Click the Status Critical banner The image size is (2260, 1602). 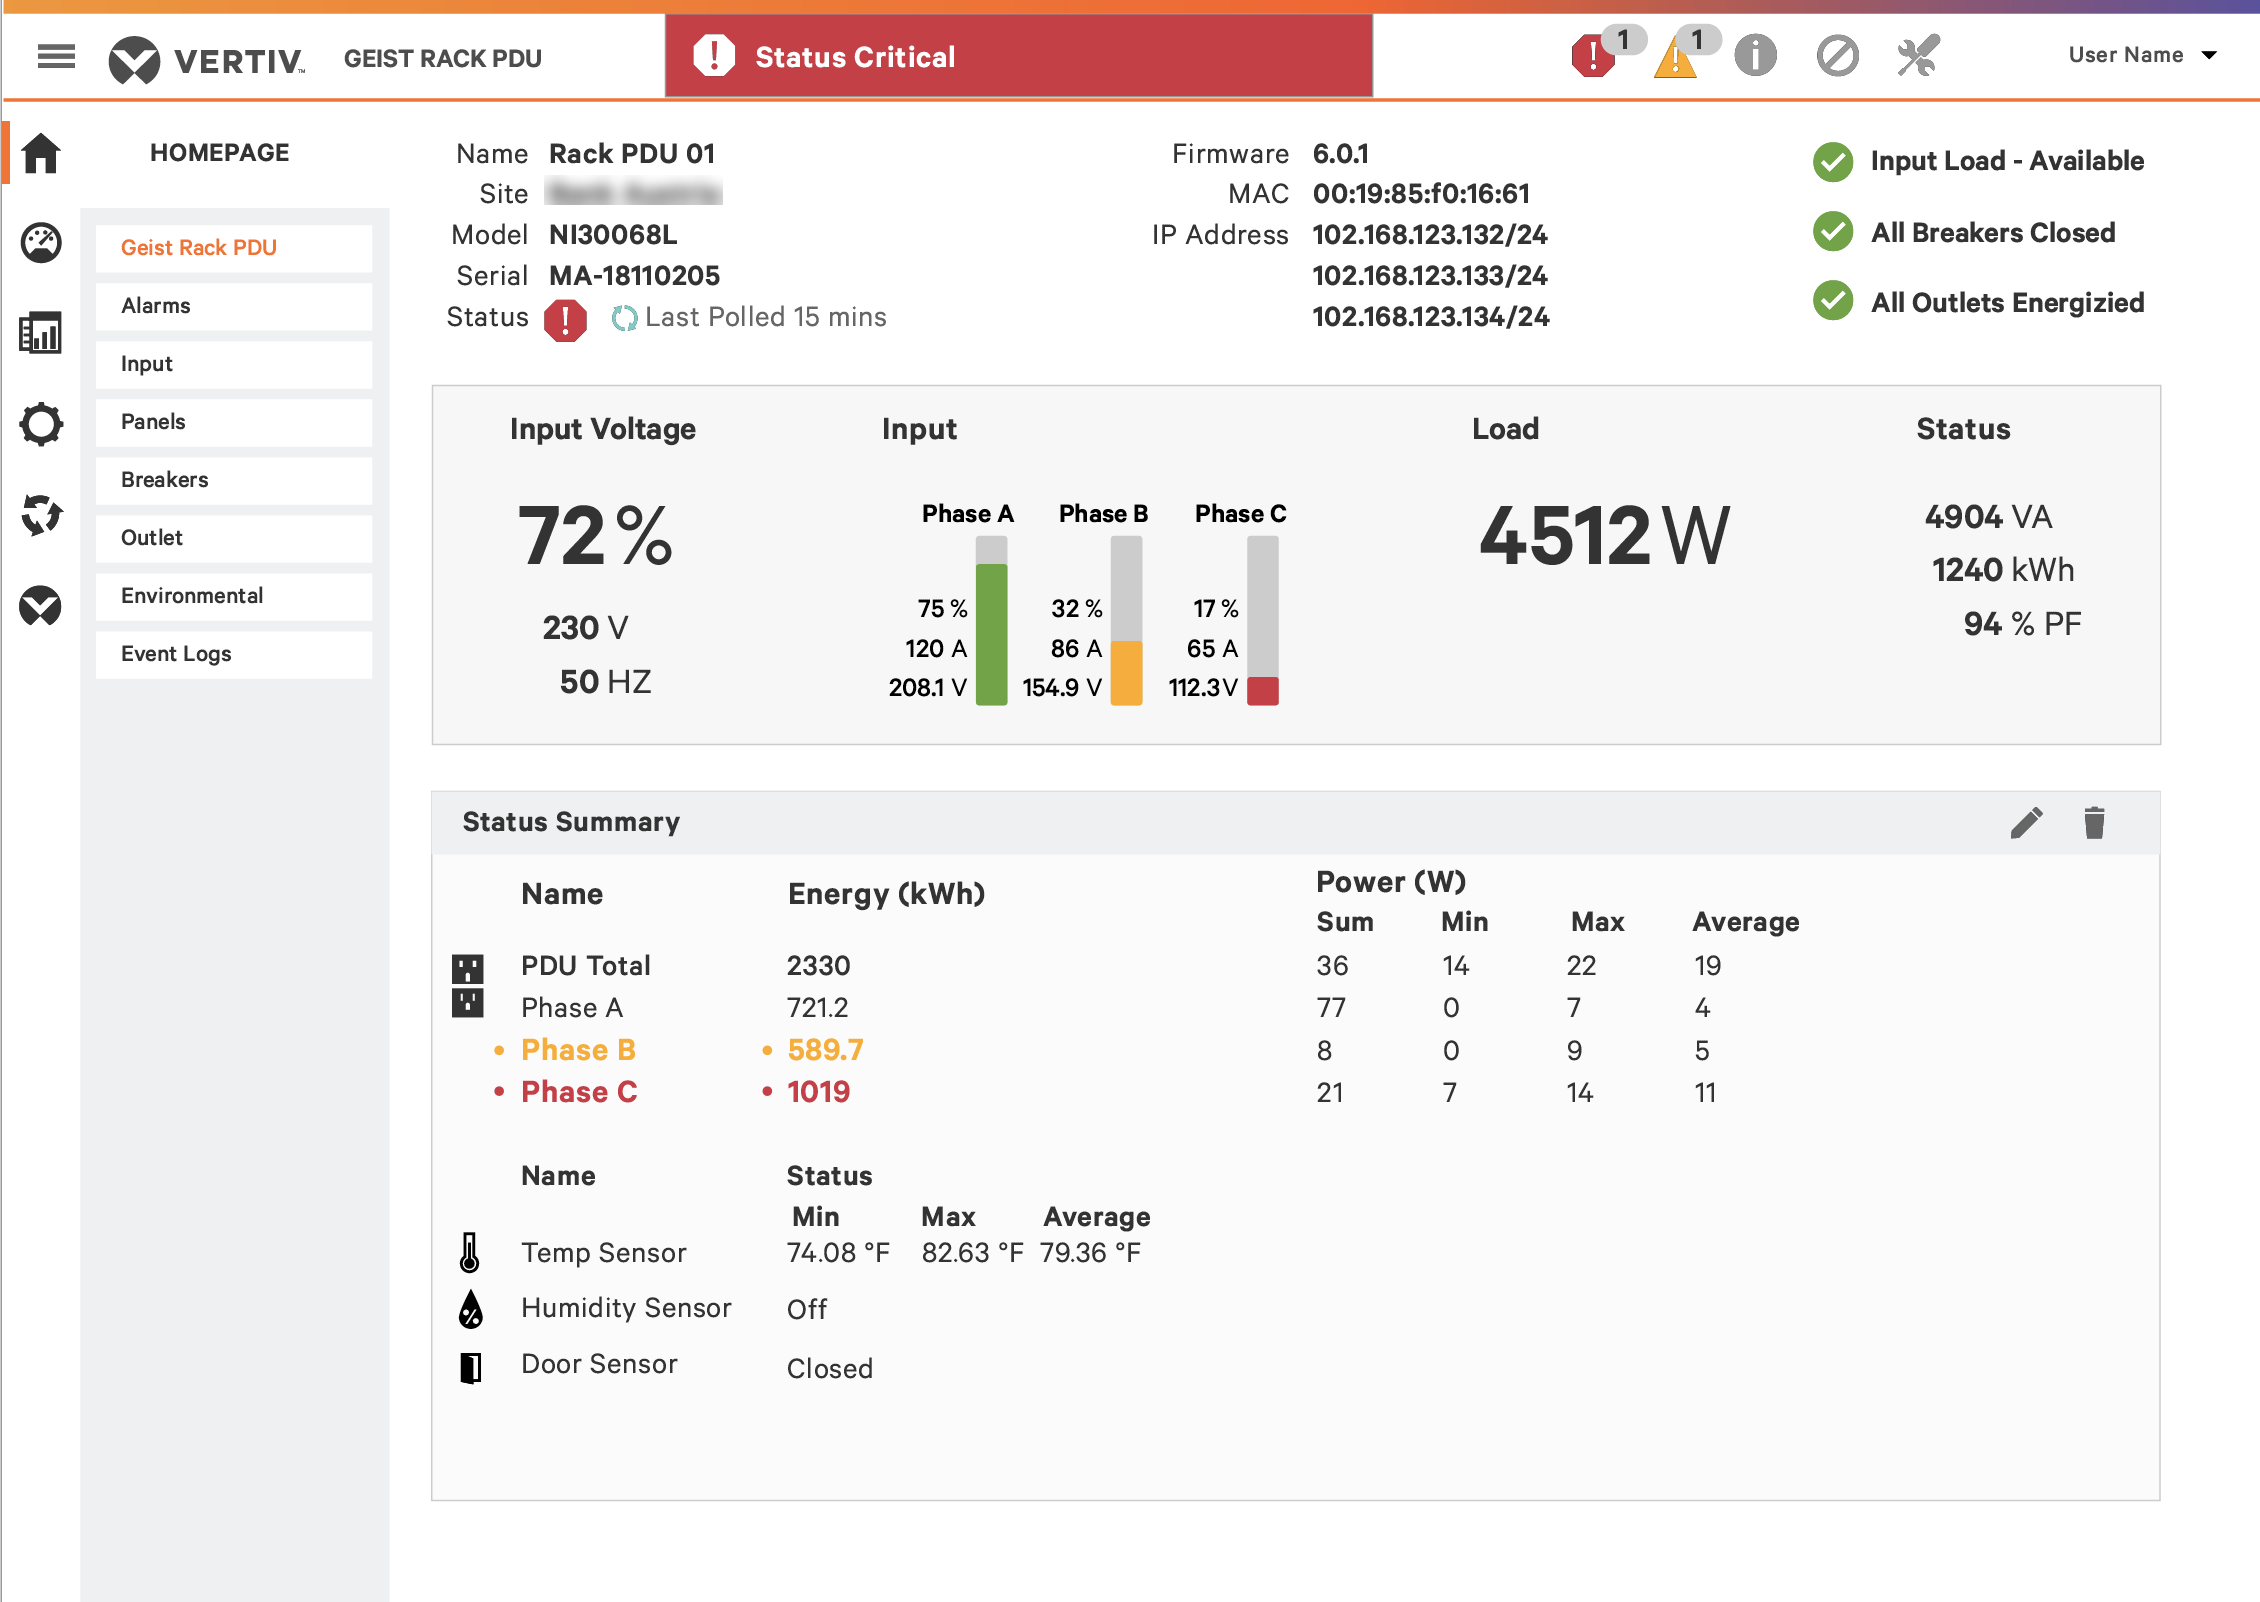pyautogui.click(x=1019, y=56)
